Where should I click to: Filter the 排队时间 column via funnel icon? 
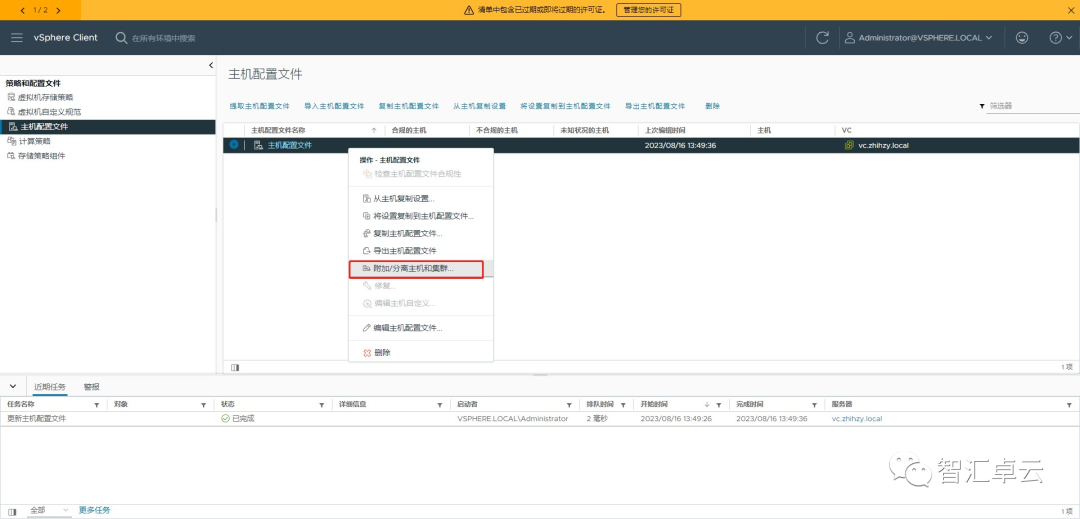623,405
